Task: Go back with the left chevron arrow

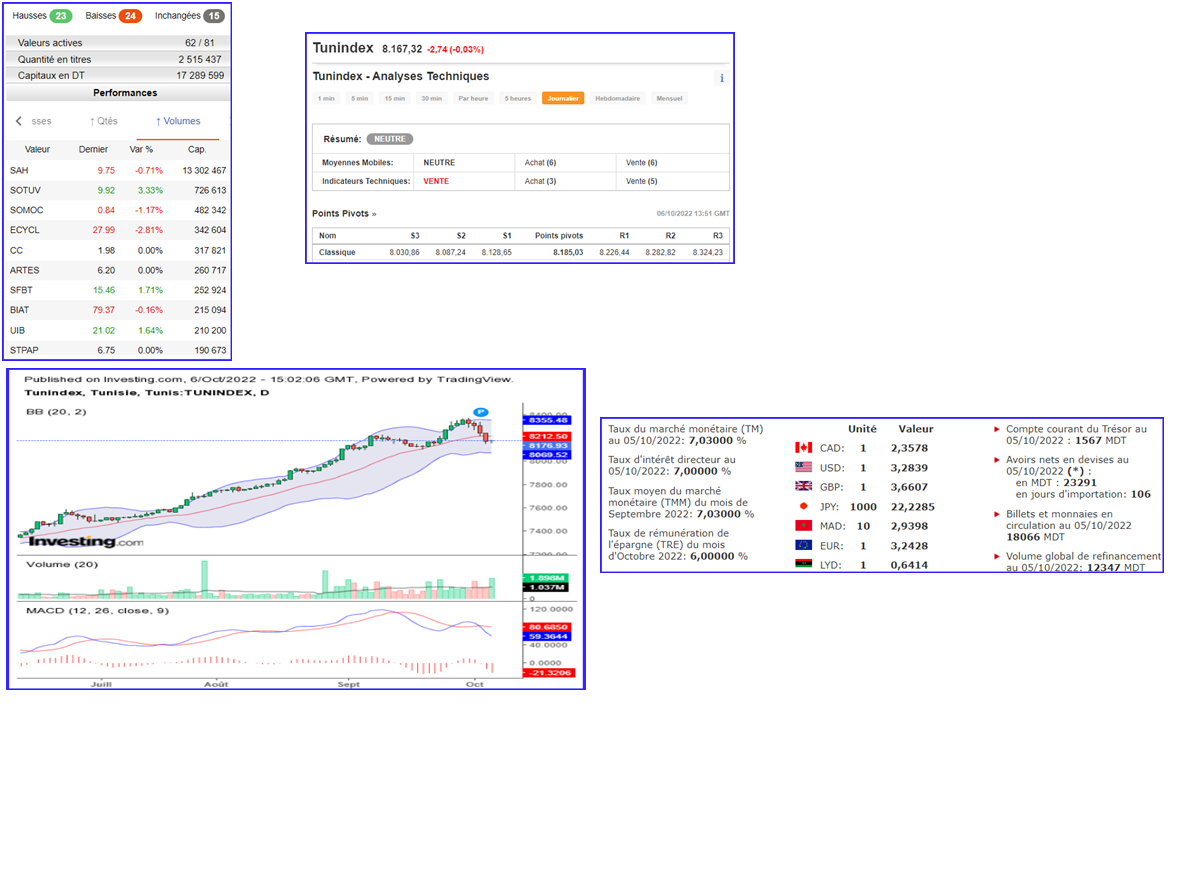Action: coord(18,121)
